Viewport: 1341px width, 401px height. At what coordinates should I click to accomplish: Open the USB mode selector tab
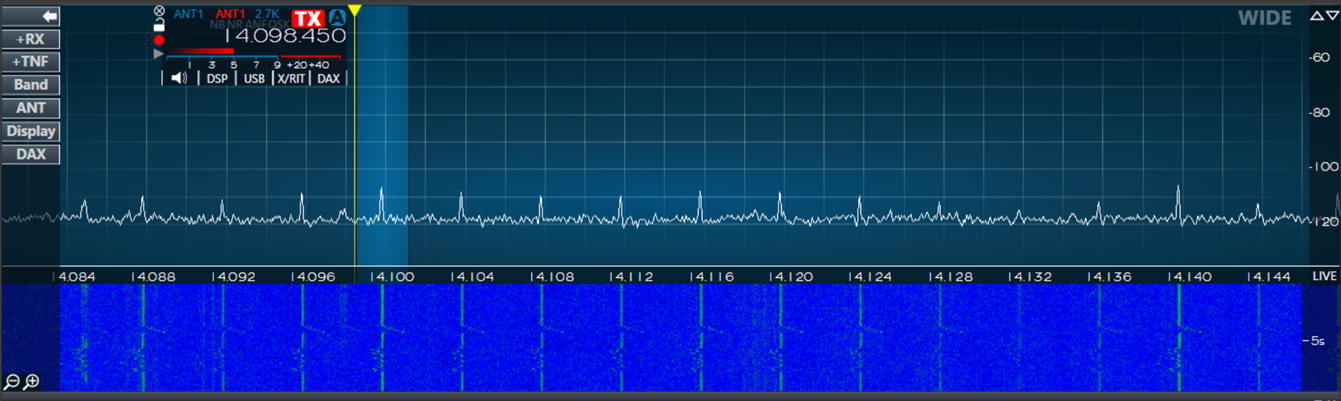254,78
